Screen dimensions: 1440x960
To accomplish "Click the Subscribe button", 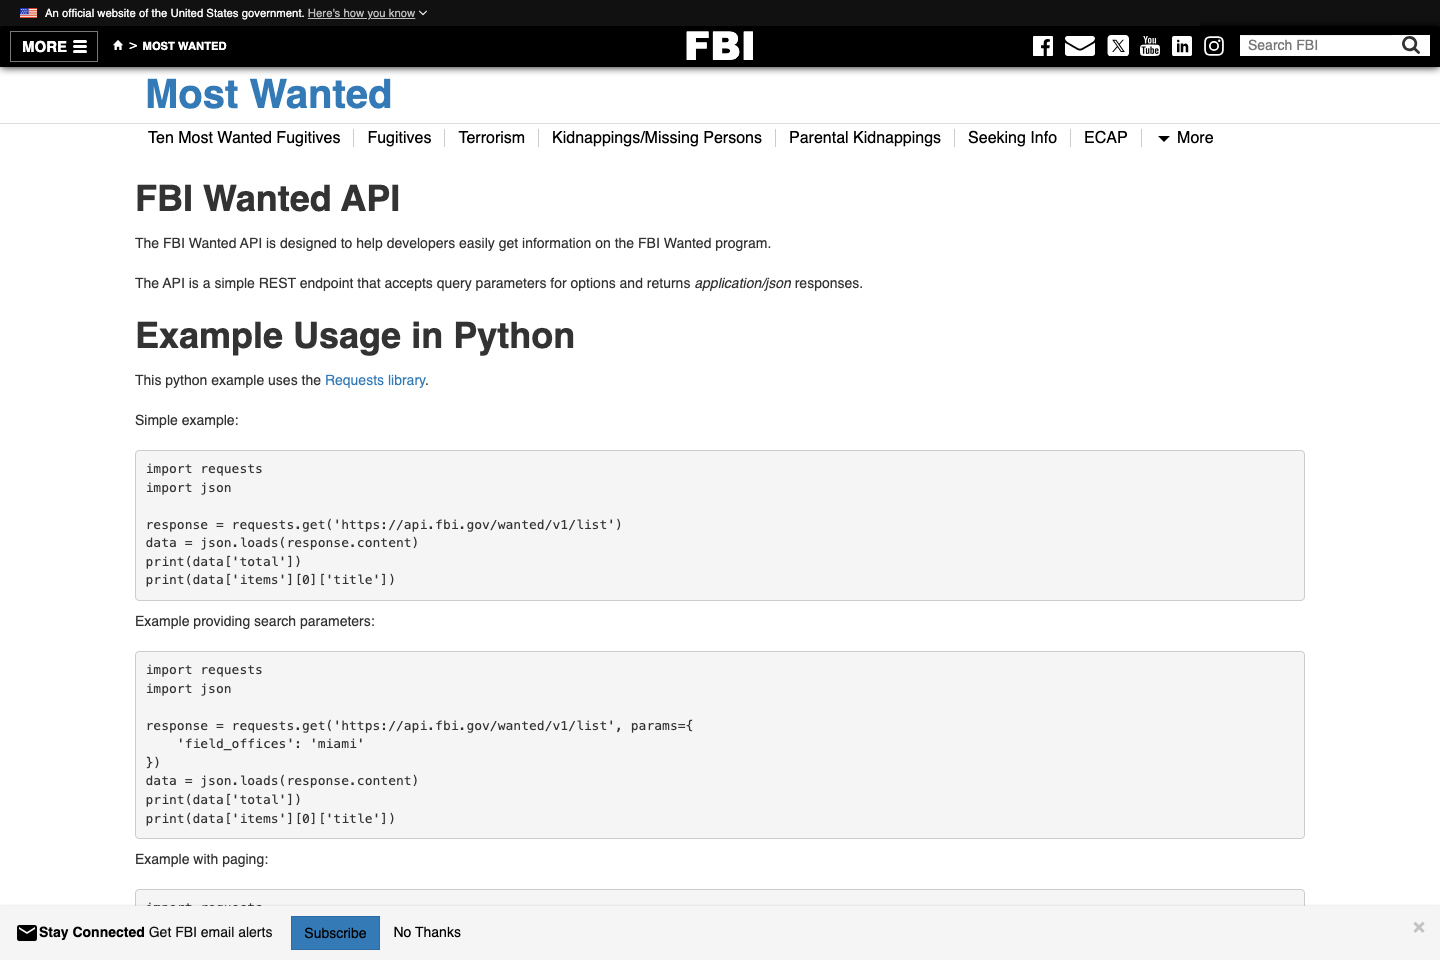I will point(335,932).
